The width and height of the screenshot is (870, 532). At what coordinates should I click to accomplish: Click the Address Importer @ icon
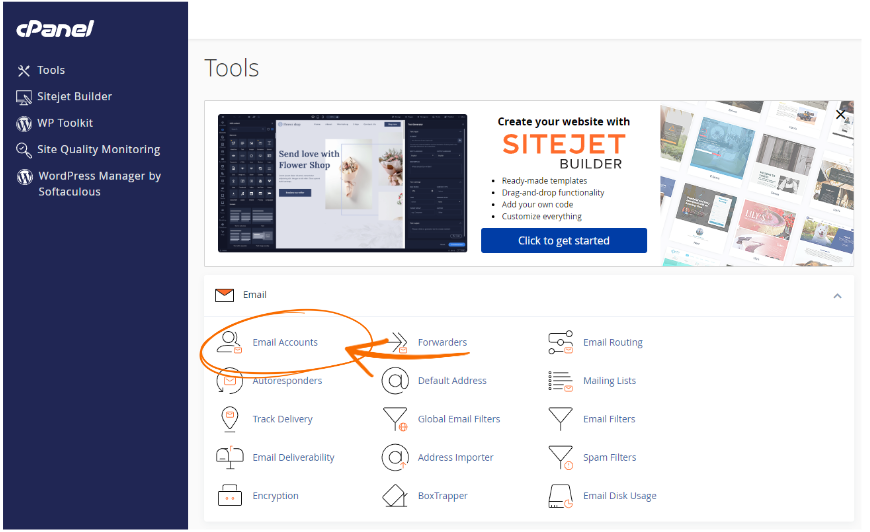point(395,458)
